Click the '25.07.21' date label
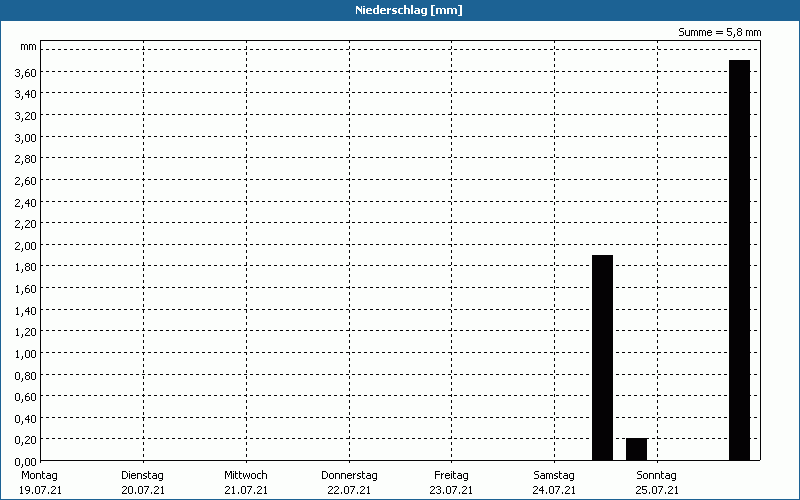This screenshot has width=800, height=500. click(x=657, y=490)
